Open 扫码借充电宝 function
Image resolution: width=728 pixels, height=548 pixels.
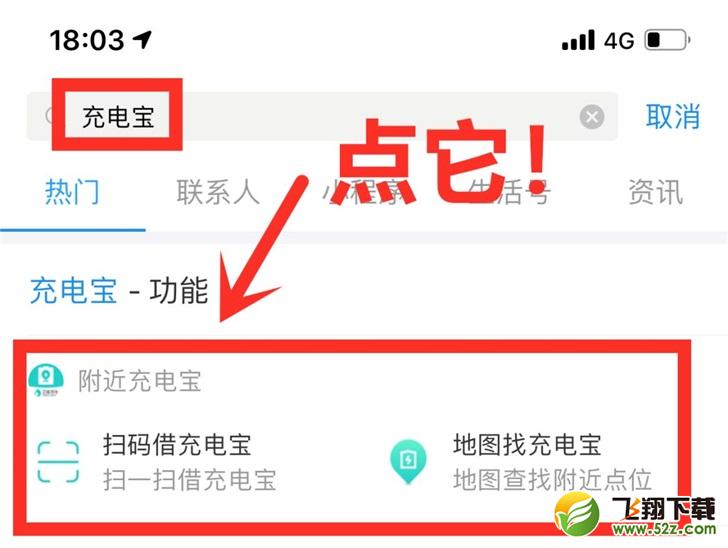pos(177,444)
